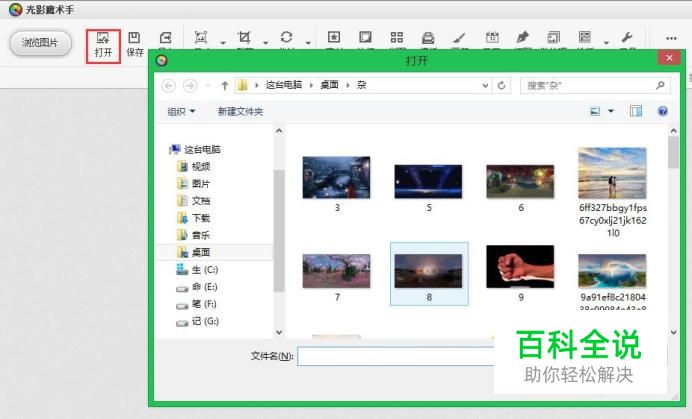Click 这台电脑 in the address breadcrumb
Image resolution: width=692 pixels, height=419 pixels.
tap(284, 85)
